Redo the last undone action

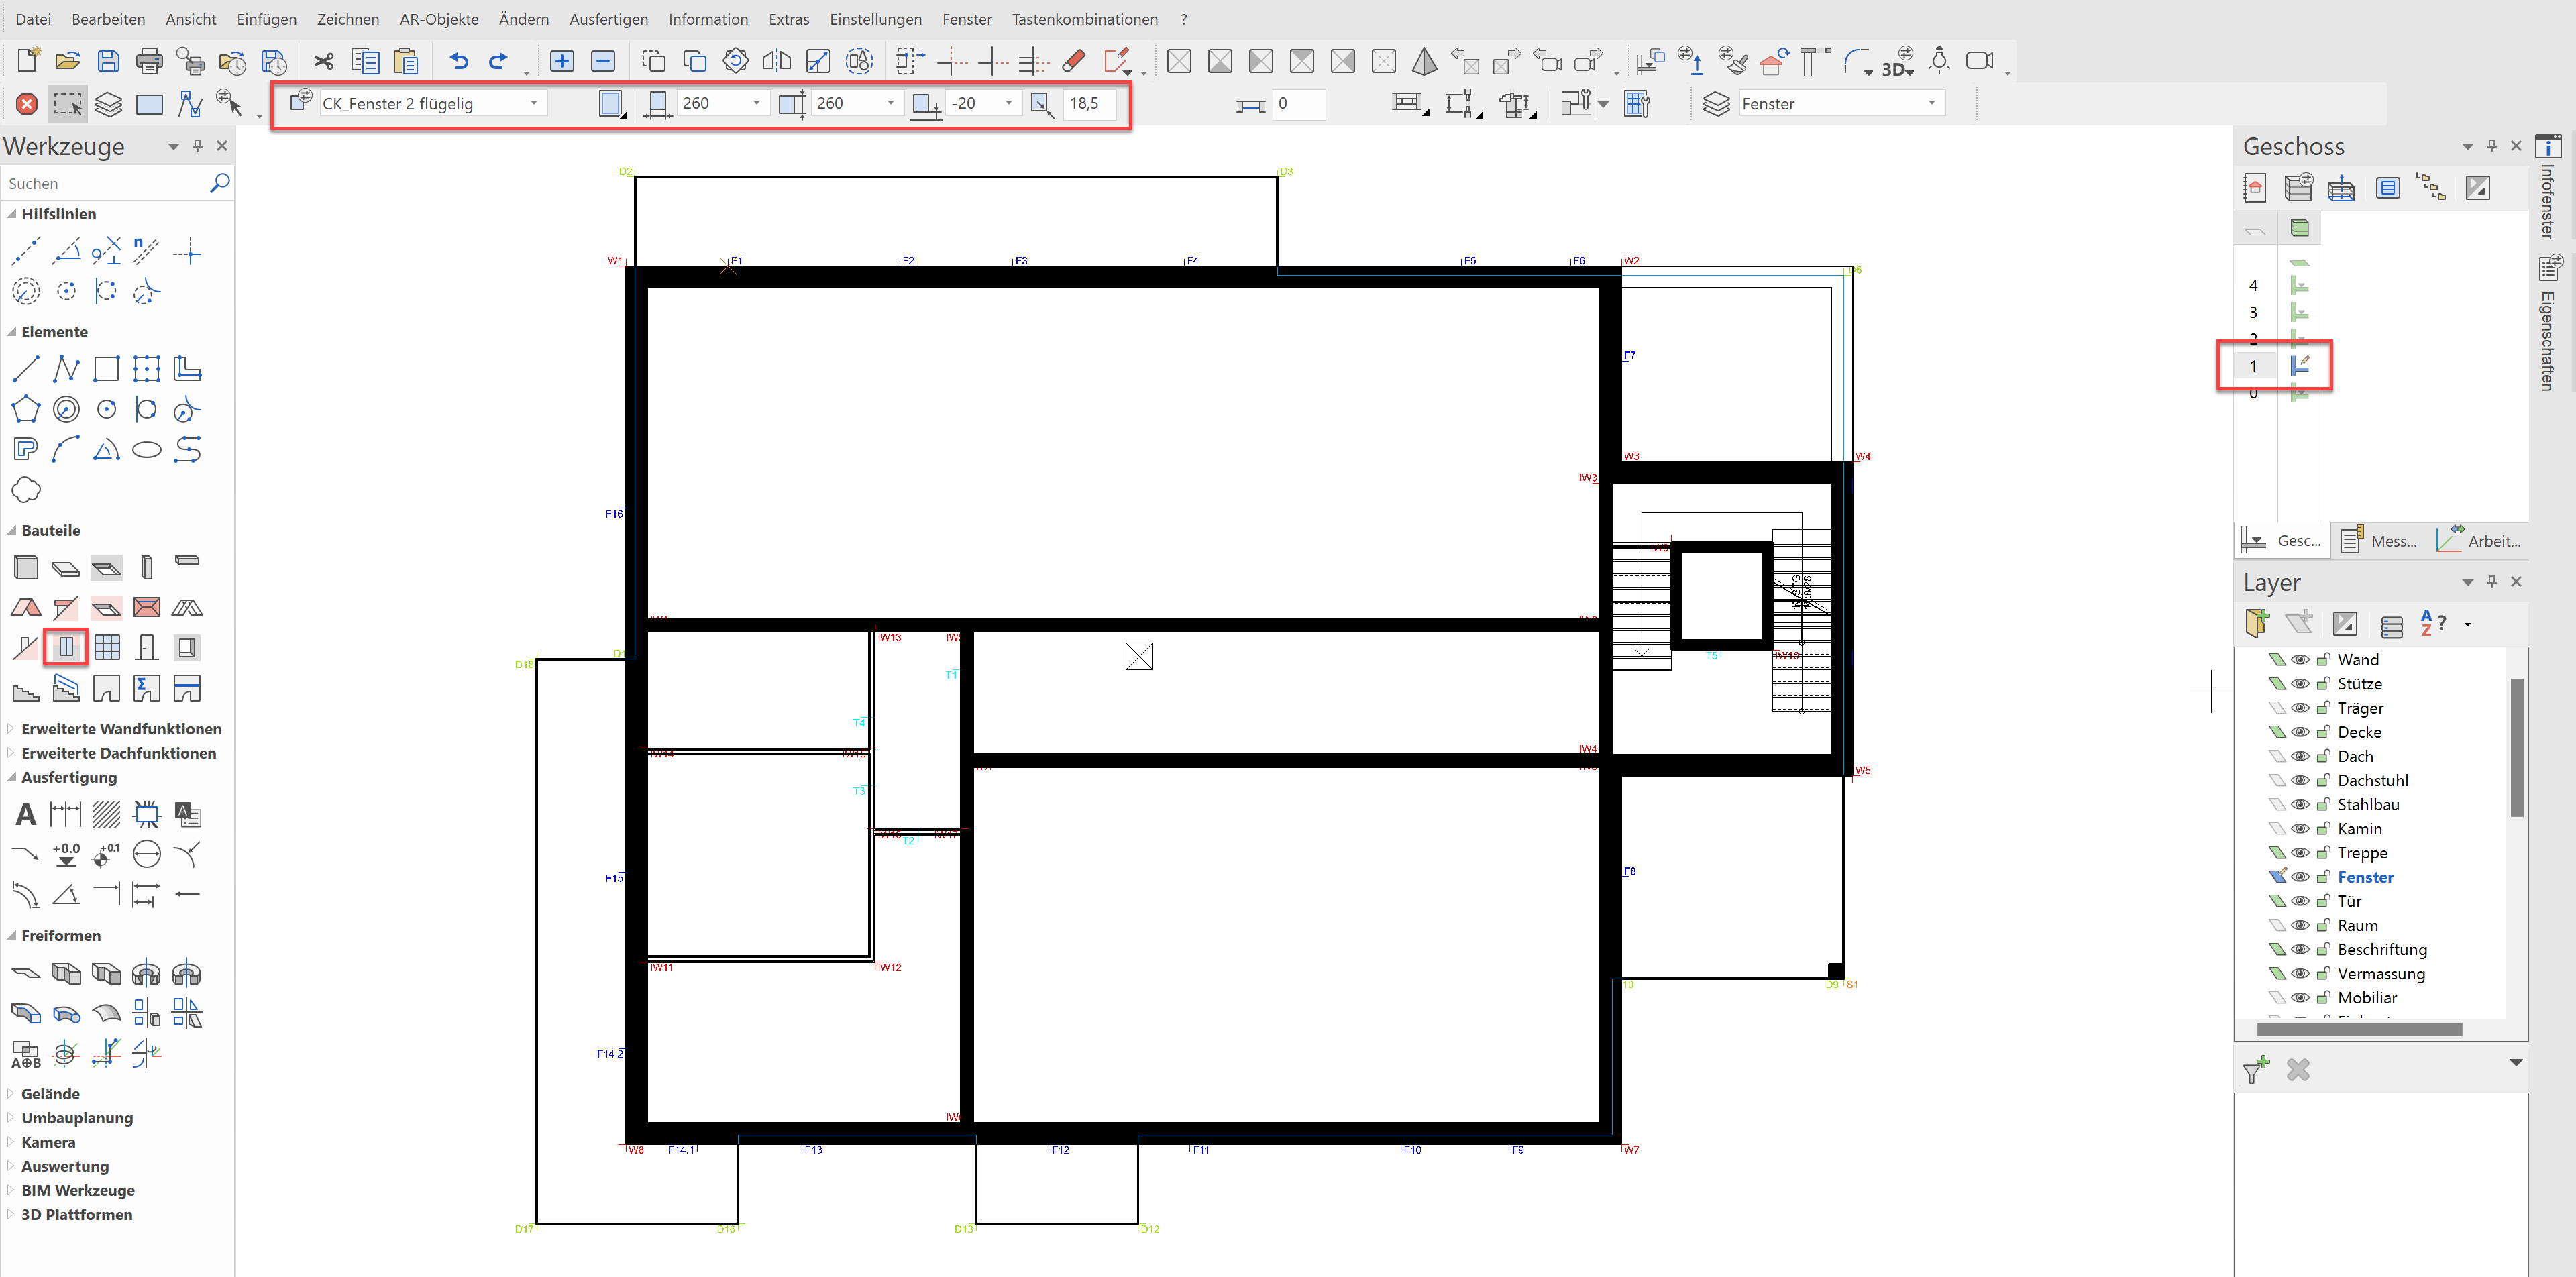pyautogui.click(x=498, y=61)
